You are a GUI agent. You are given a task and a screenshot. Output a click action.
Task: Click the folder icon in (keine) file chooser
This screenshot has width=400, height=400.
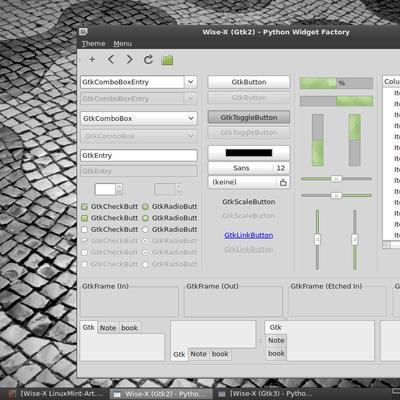pos(283,182)
